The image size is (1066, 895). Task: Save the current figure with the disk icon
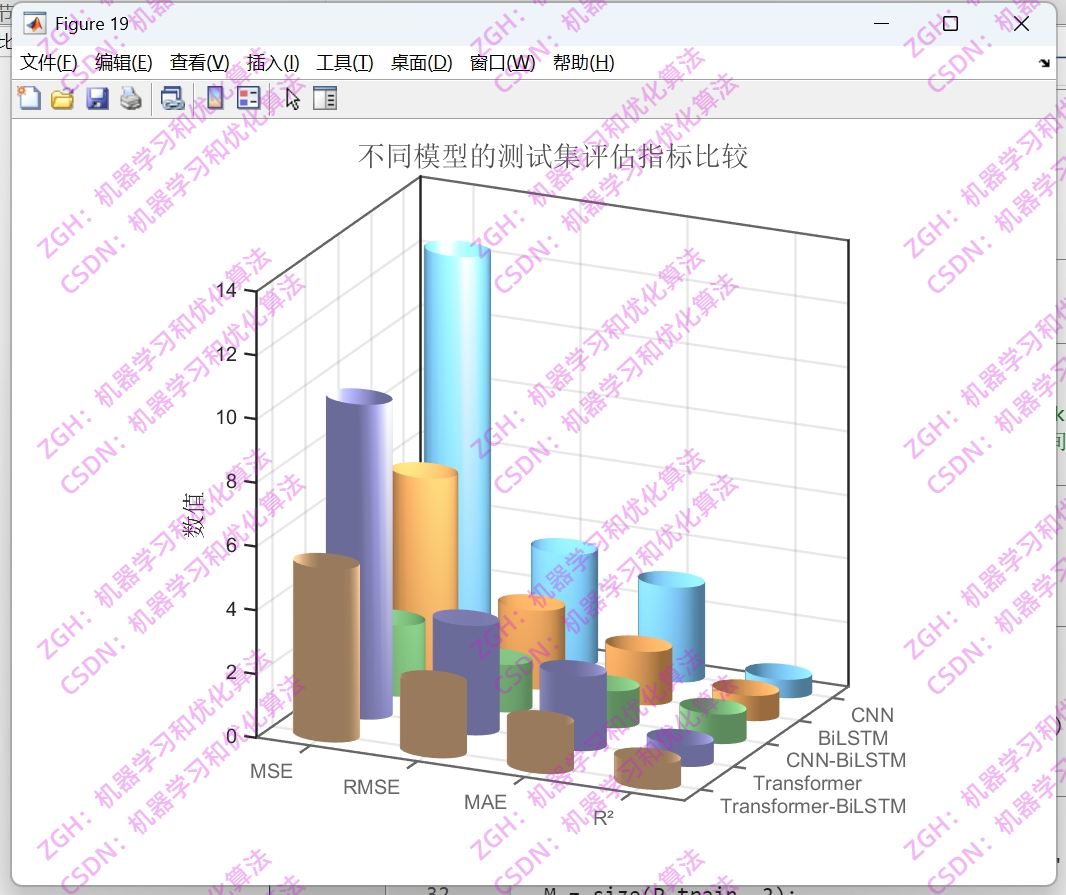[95, 97]
